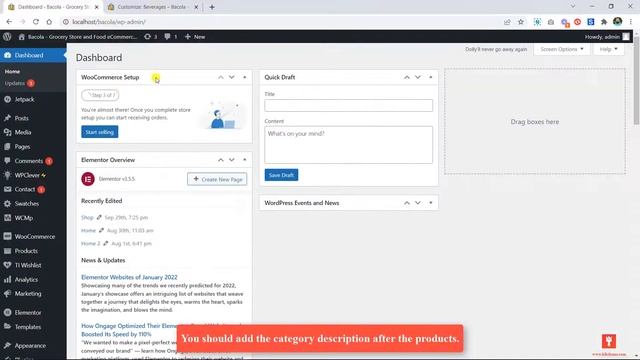Open browser extensions puzzle icon
The height and width of the screenshot is (360, 640).
tap(604, 22)
